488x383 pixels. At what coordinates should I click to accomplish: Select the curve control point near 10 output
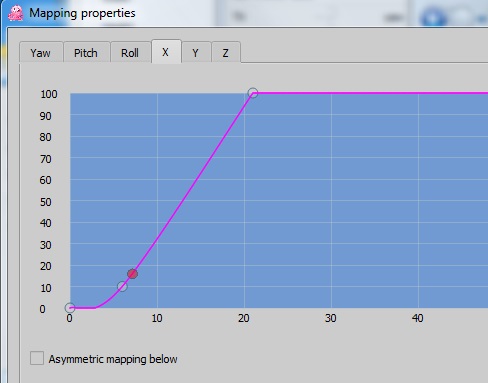click(122, 286)
